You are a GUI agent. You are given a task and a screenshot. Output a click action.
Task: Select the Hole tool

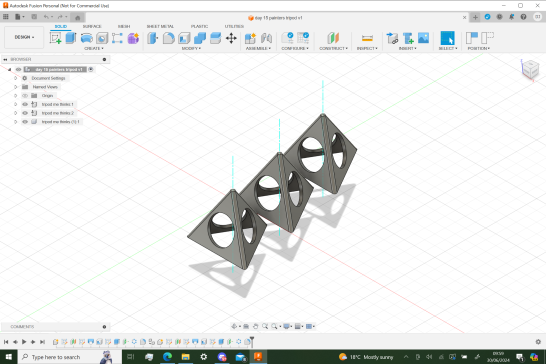pos(102,38)
